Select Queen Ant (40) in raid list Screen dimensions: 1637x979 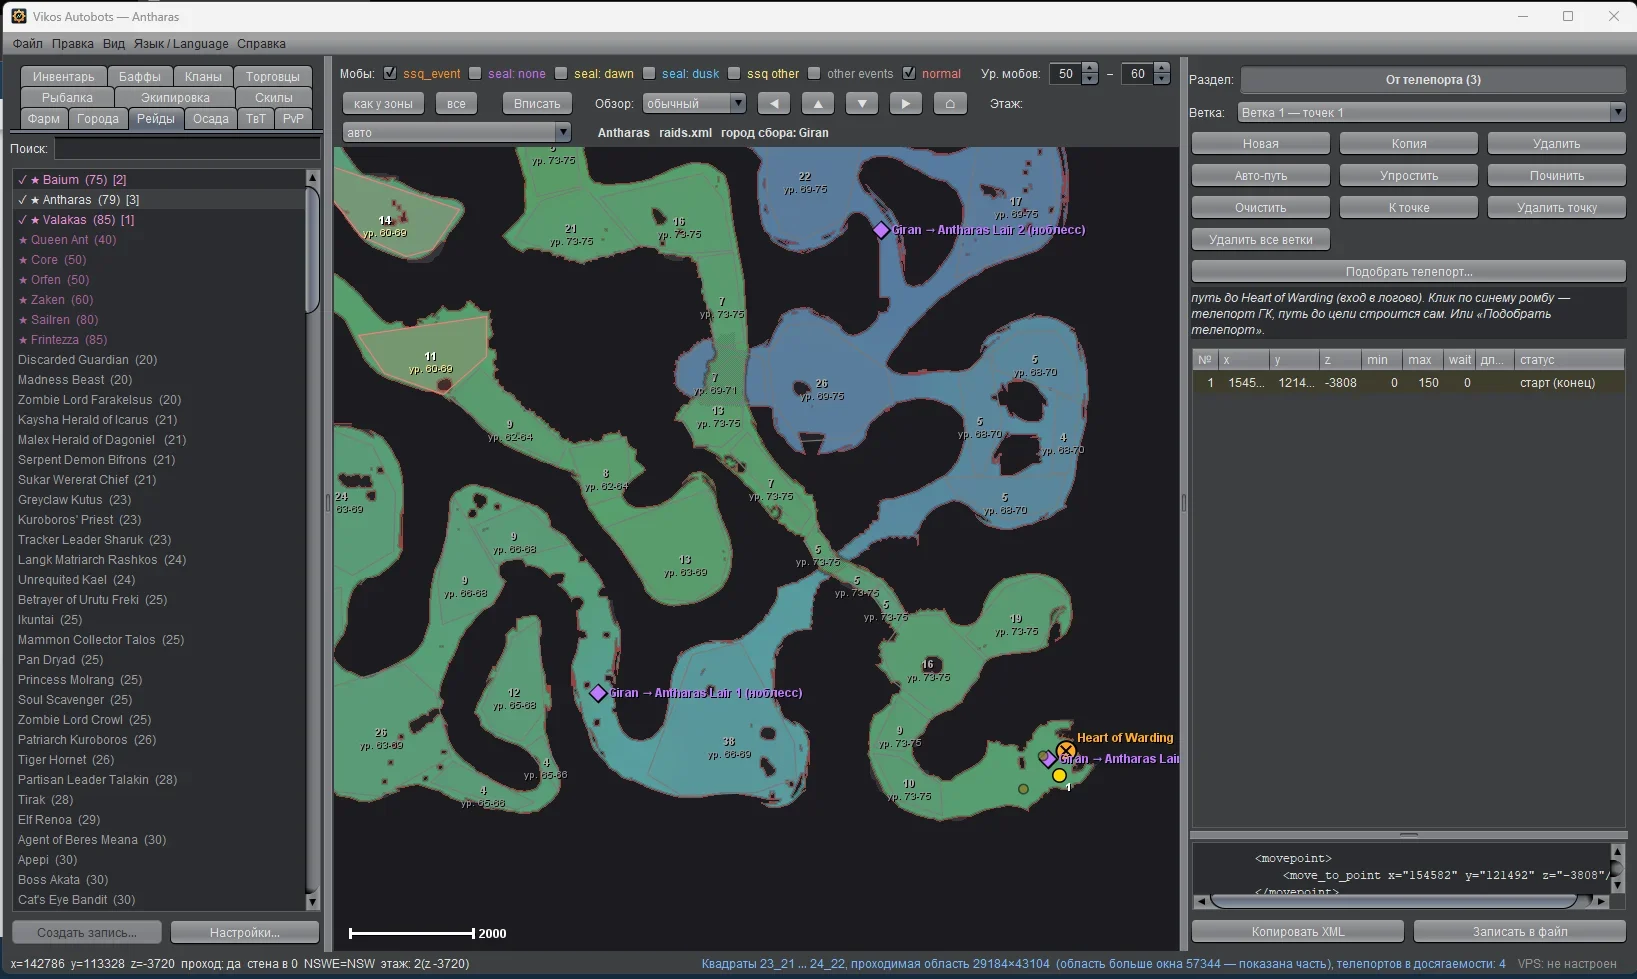[x=160, y=240]
